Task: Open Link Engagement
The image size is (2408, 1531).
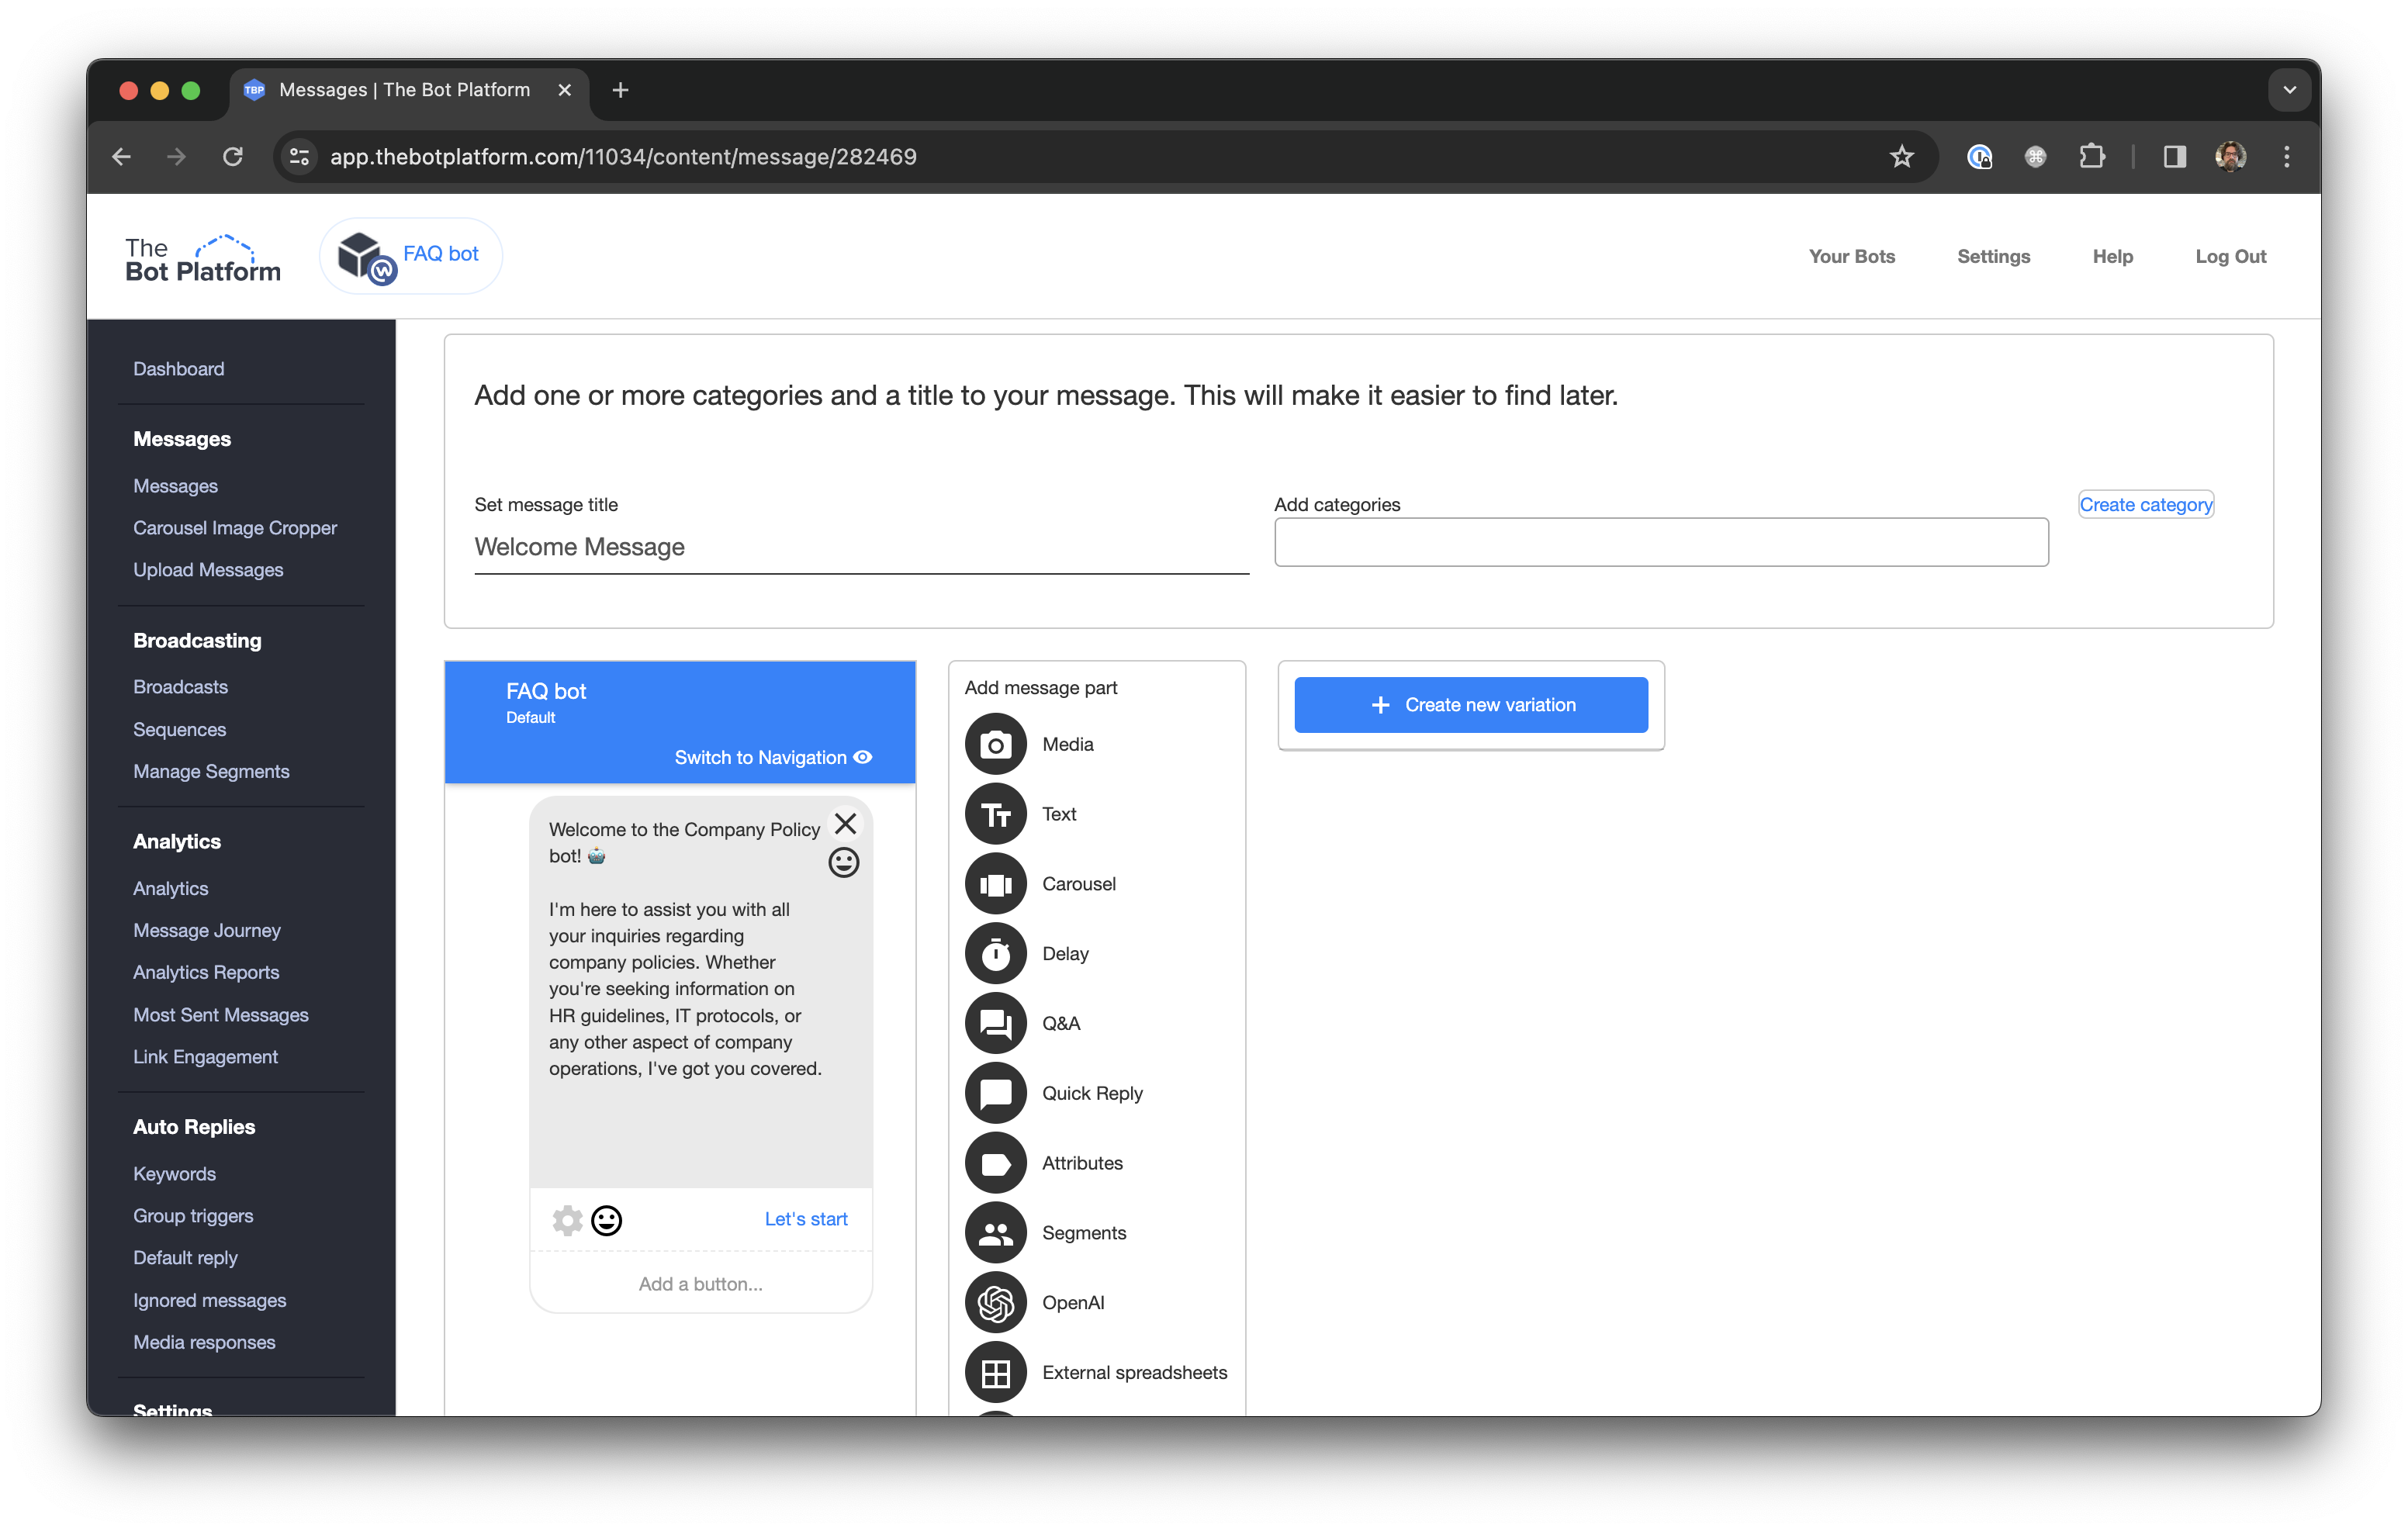Action: (x=205, y=1057)
